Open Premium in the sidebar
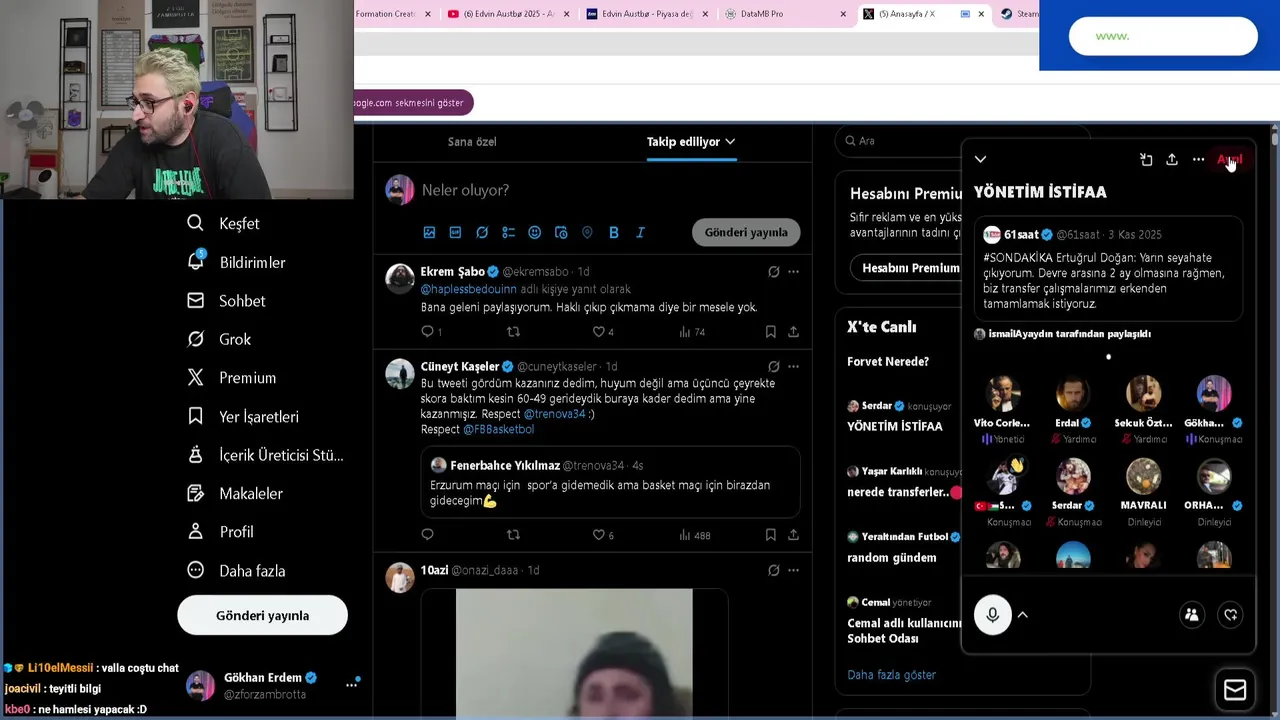The image size is (1280, 720). pyautogui.click(x=231, y=377)
